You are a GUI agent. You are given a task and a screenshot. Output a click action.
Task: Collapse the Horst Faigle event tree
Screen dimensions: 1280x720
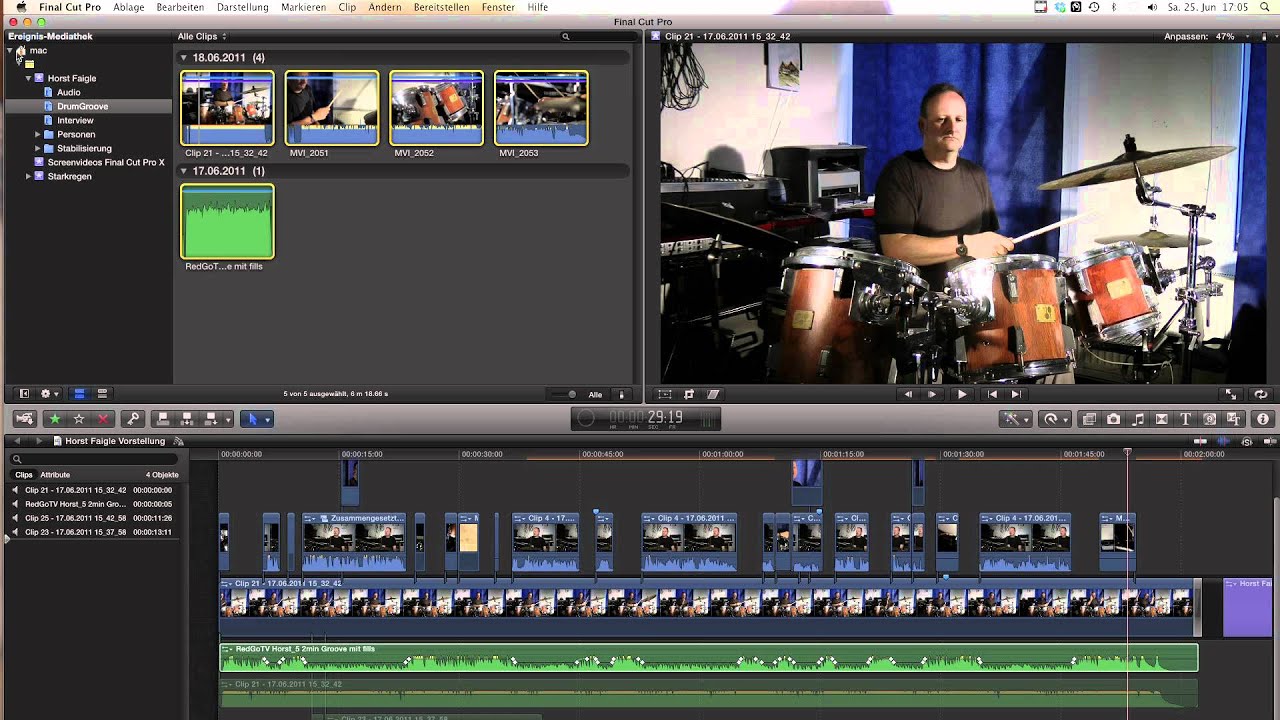(28, 78)
